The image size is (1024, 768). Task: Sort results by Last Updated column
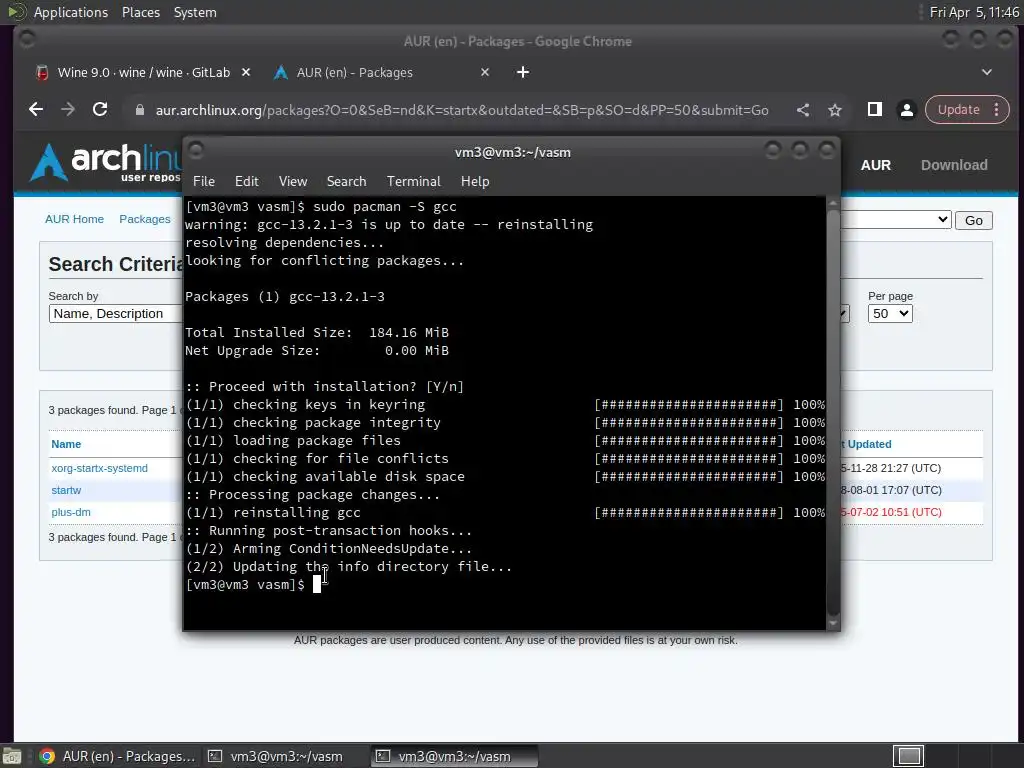[867, 444]
